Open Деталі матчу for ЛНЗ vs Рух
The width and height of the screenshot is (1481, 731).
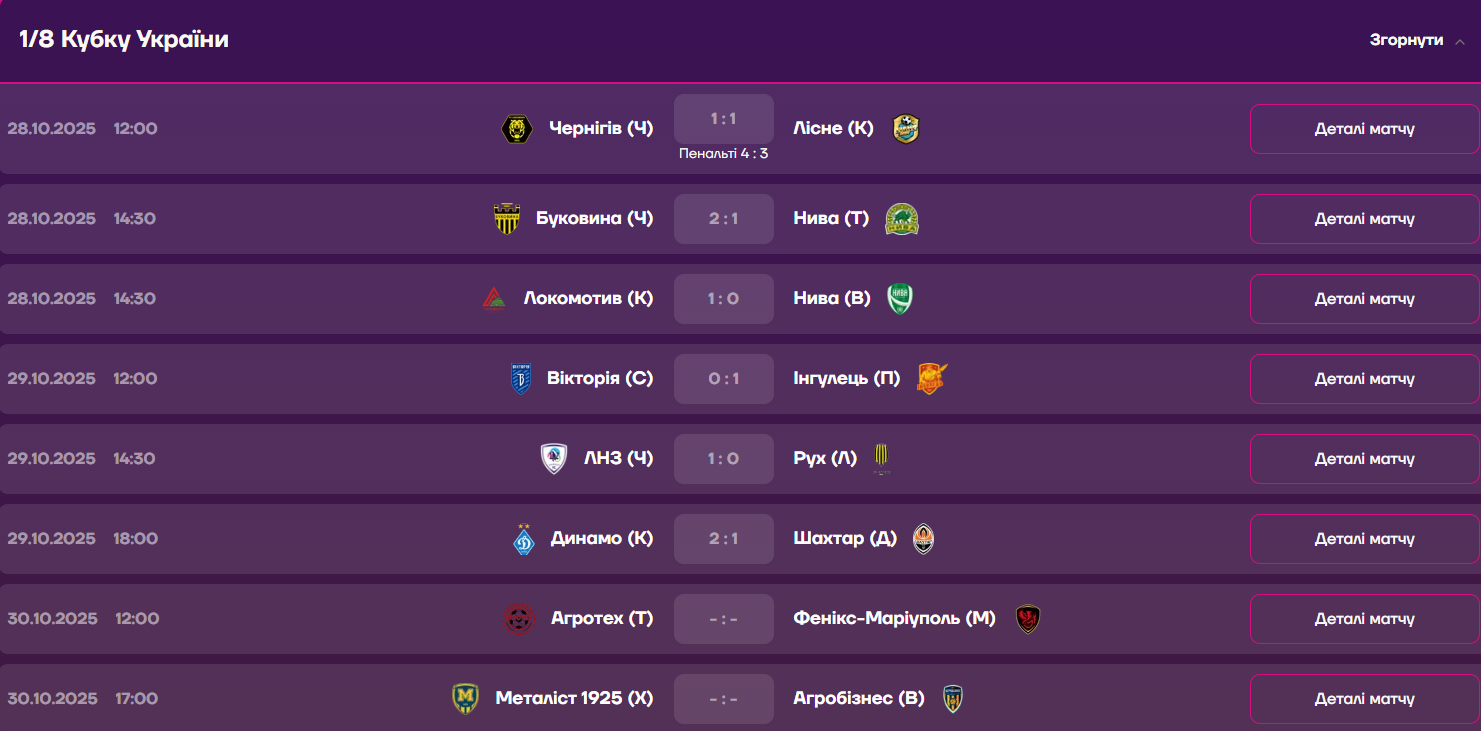coord(1364,459)
